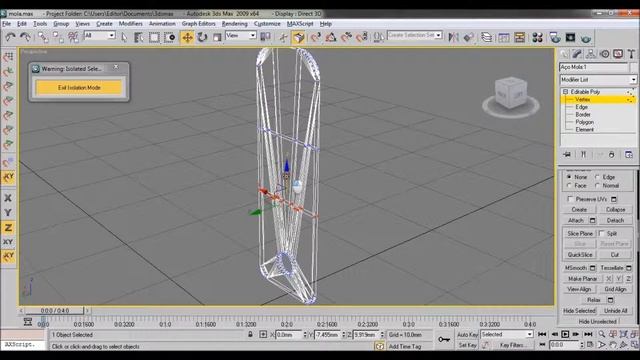The width and height of the screenshot is (640, 360).
Task: Open the Create Selection Set dropdown
Action: coord(415,36)
